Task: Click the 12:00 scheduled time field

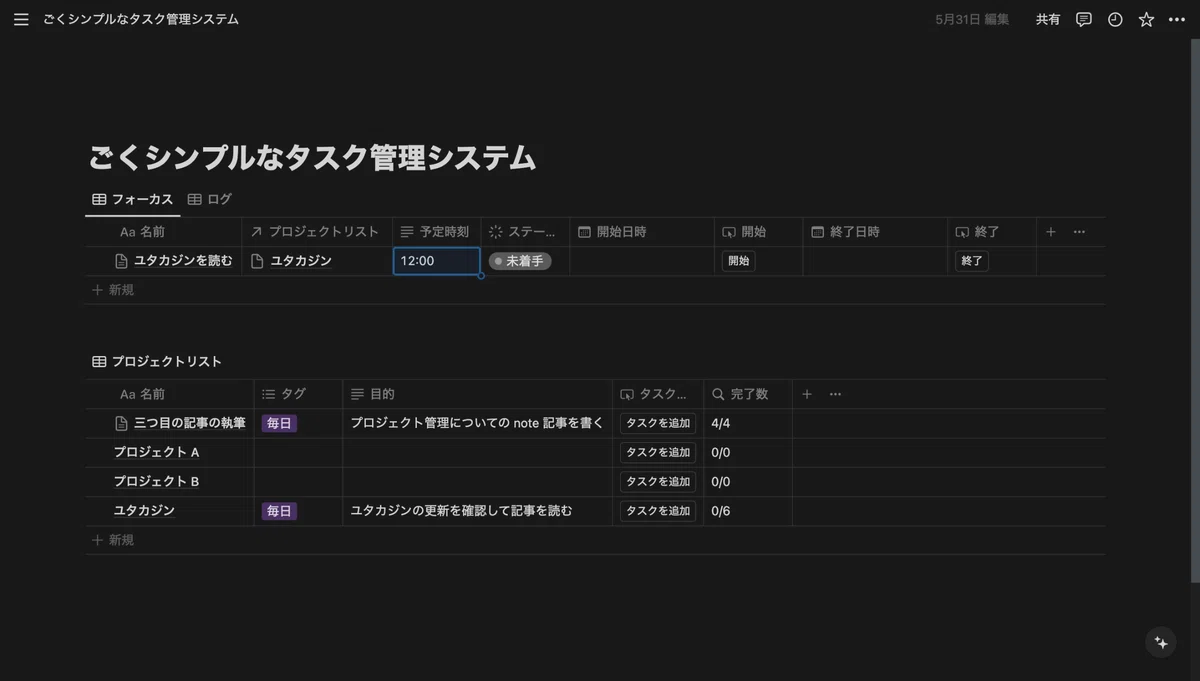Action: point(437,261)
